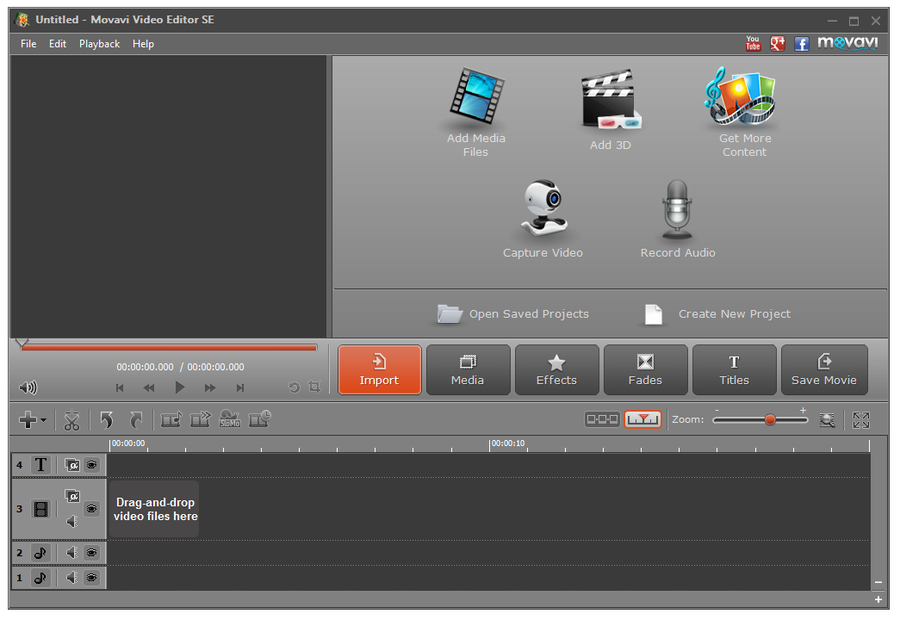This screenshot has width=900, height=620.
Task: Select the video track 3 filmstrip icon
Action: [x=41, y=509]
